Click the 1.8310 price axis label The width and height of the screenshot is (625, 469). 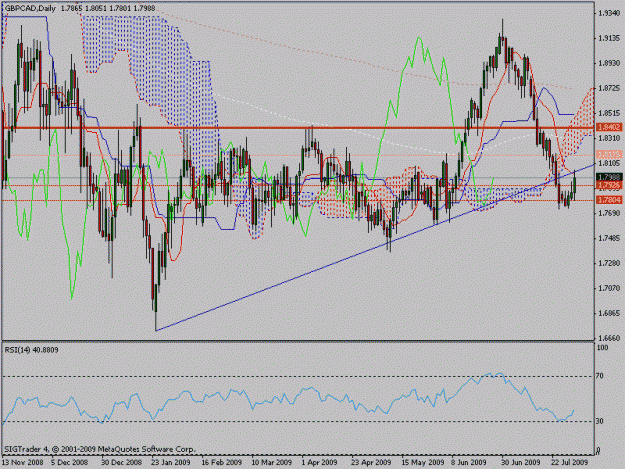click(x=610, y=138)
